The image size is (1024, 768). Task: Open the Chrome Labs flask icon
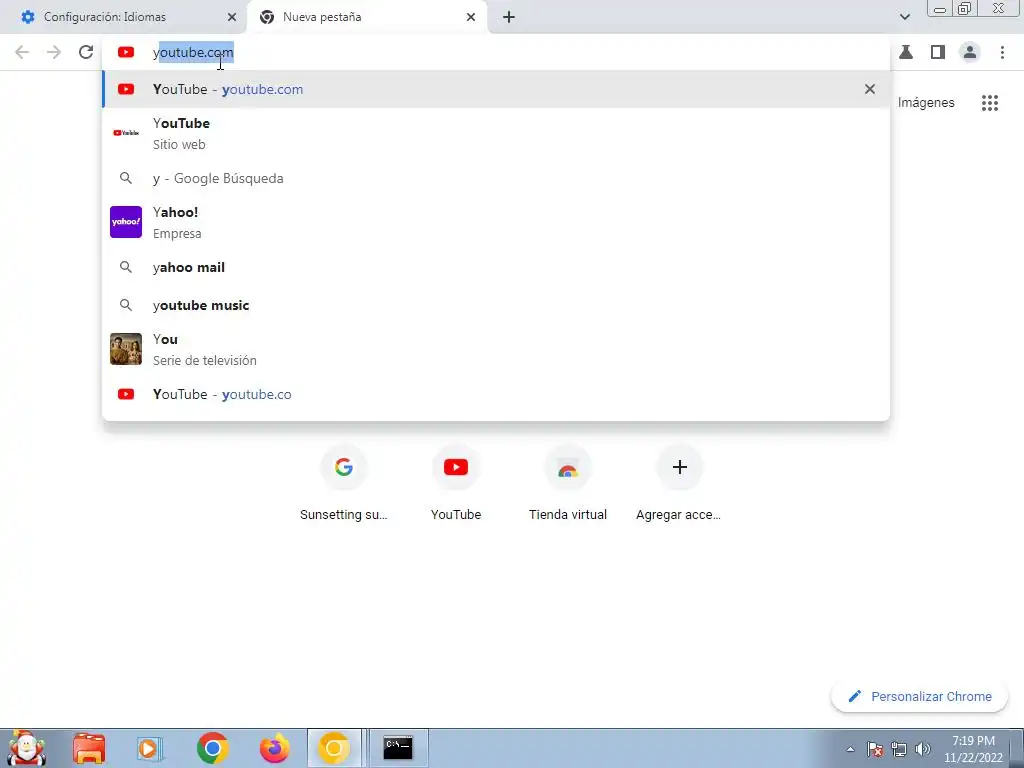pos(906,52)
